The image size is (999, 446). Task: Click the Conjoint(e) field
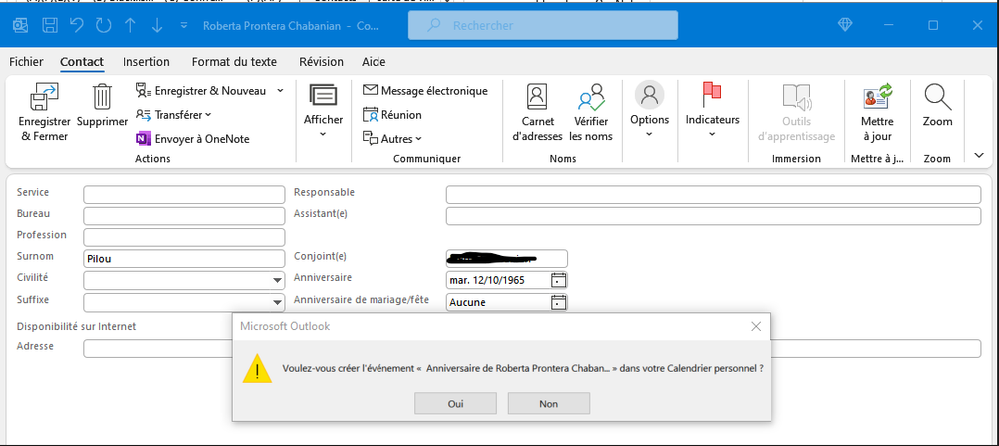point(507,259)
